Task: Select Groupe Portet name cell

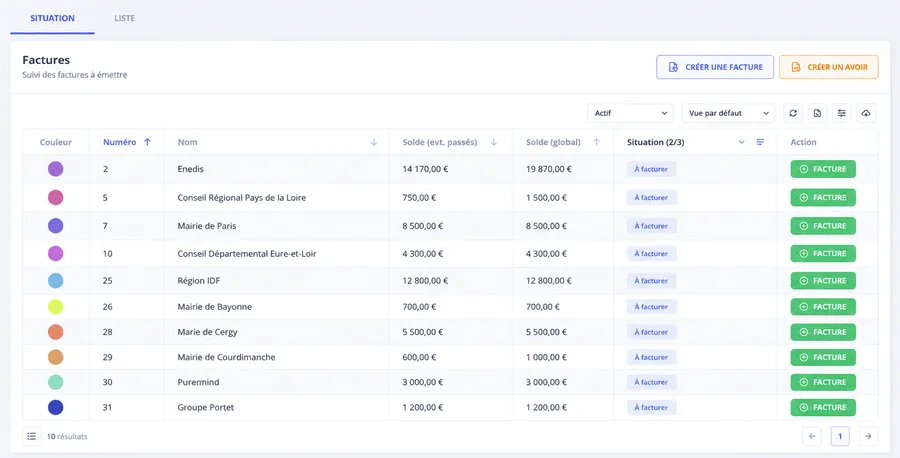Action: point(205,407)
